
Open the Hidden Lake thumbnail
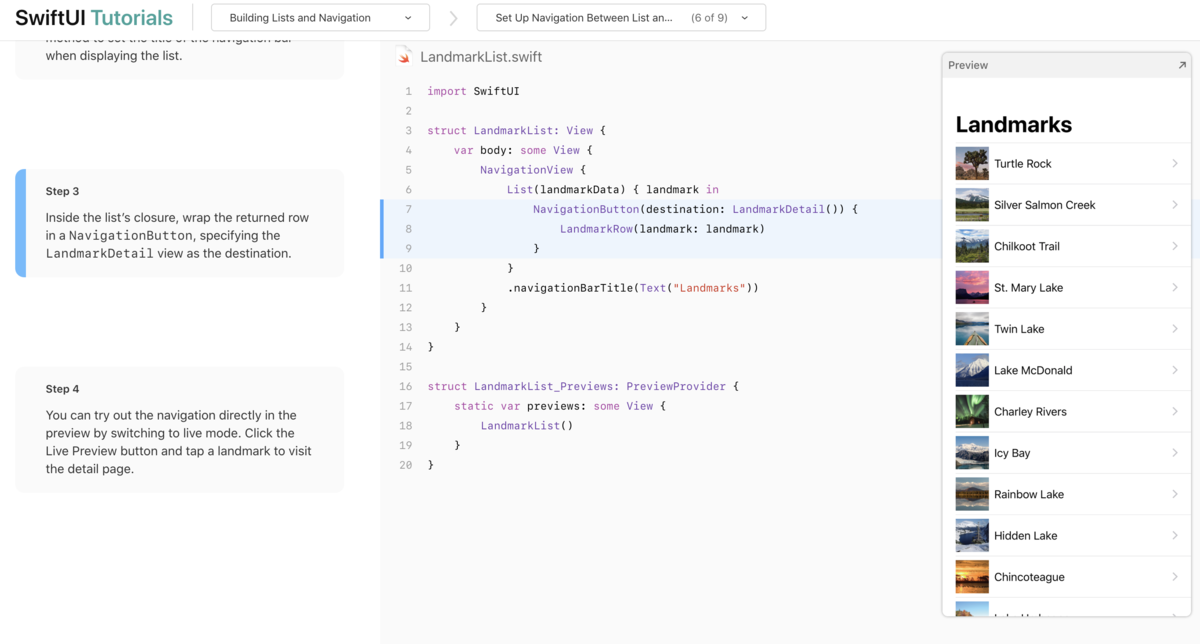pyautogui.click(x=972, y=535)
